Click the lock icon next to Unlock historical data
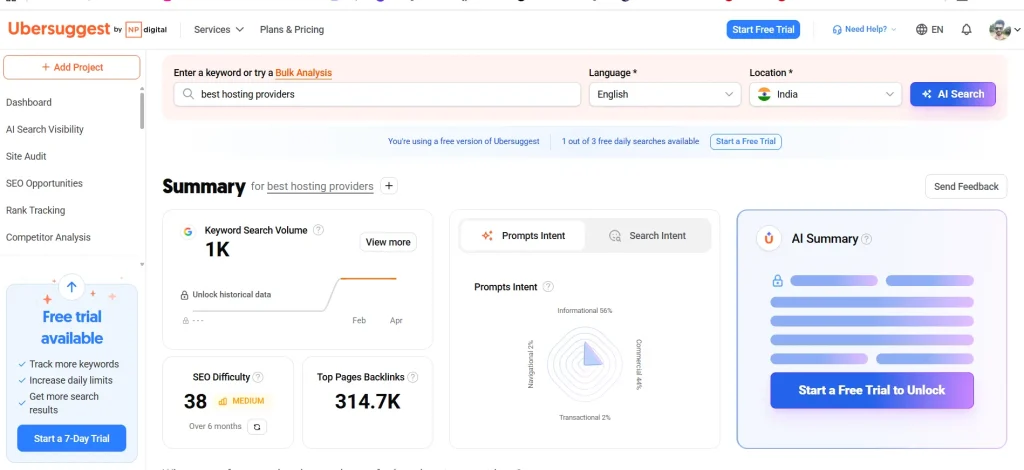 pyautogui.click(x=185, y=295)
